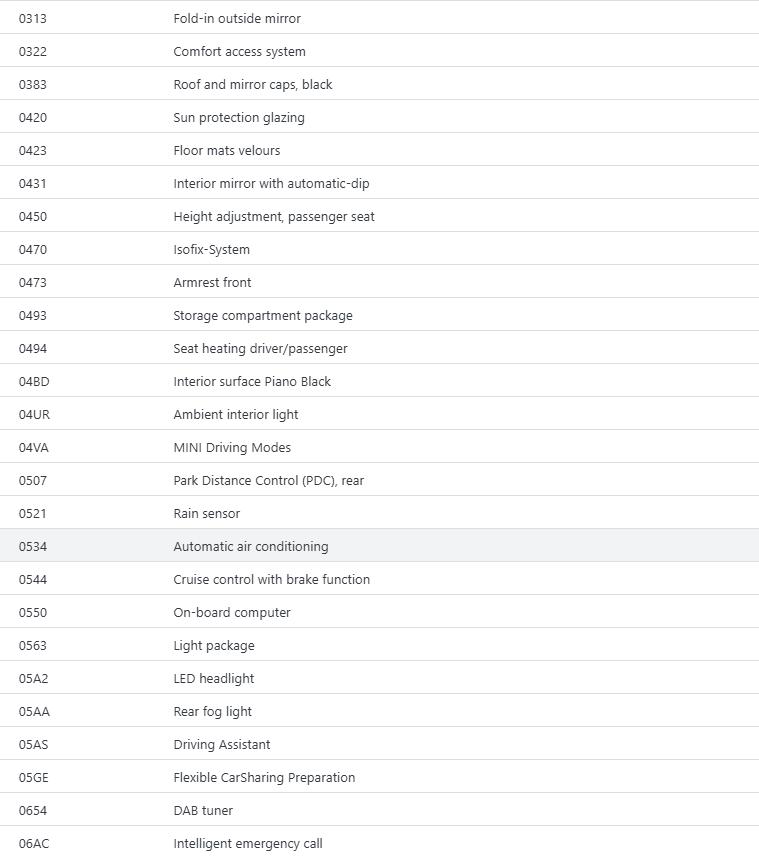Image resolution: width=759 pixels, height=856 pixels.
Task: Select Storage compartment package entry
Action: tap(263, 315)
